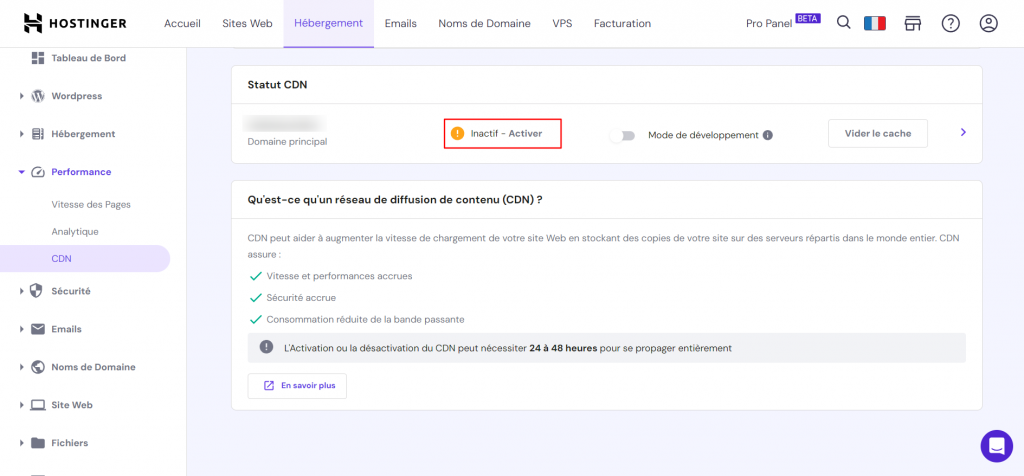Click Consommation réduite de la bande passante
Viewport: 1024px width, 476px height.
click(x=366, y=320)
